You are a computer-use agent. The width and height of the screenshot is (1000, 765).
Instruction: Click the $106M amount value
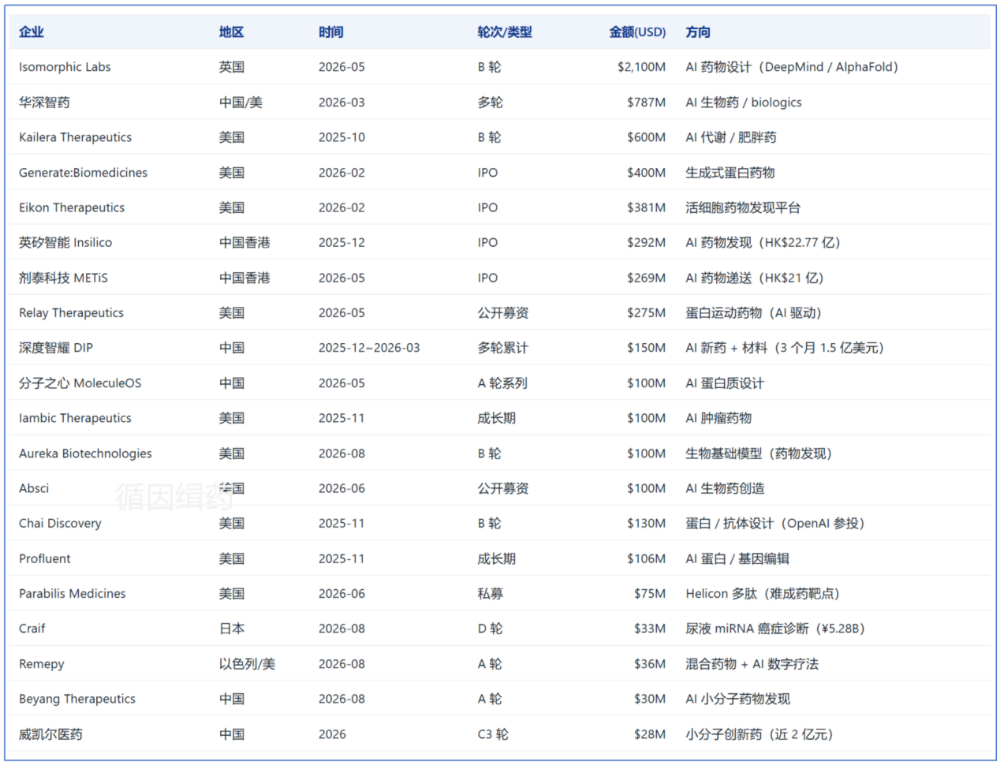[646, 558]
